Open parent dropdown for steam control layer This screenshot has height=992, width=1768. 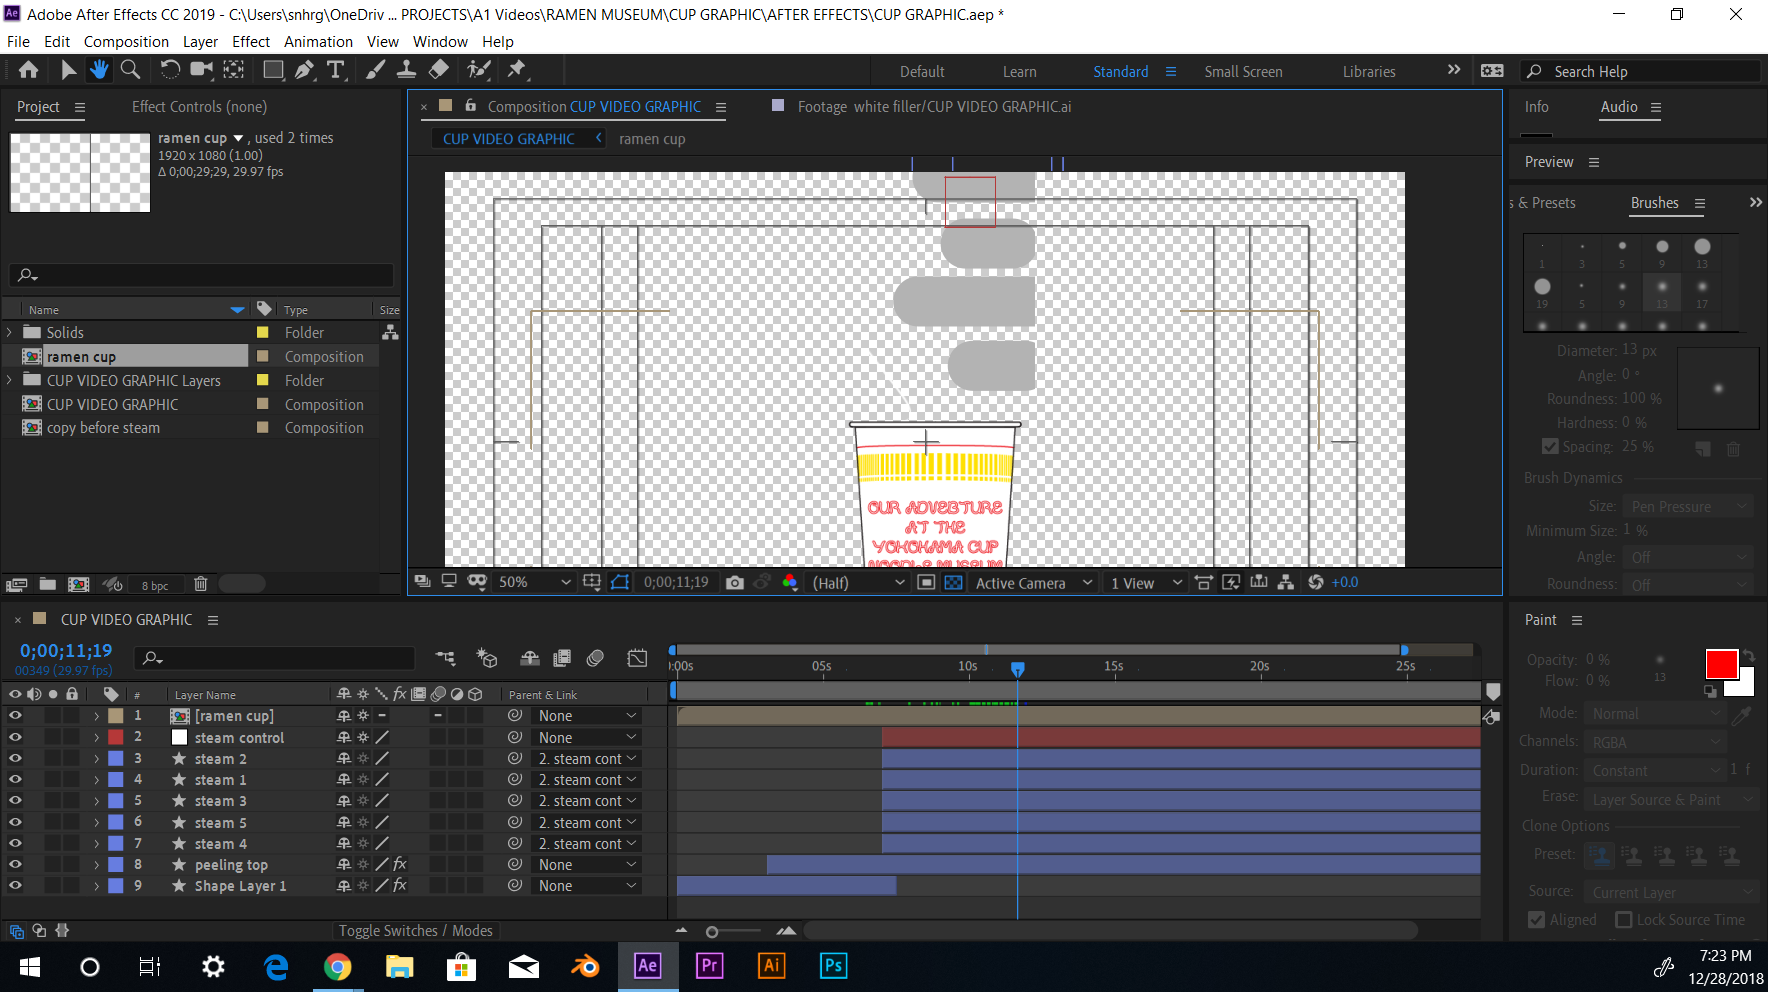587,737
